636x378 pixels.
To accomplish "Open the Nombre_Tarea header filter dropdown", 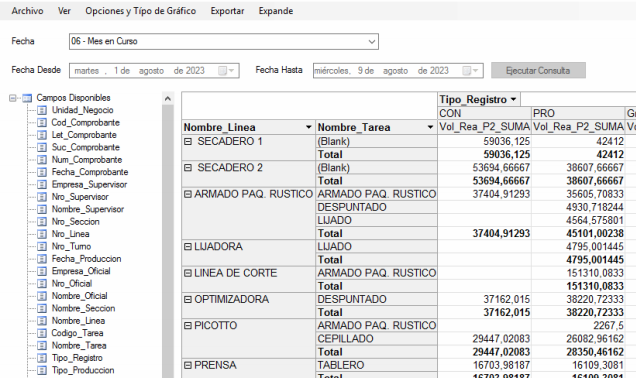I will pos(430,127).
